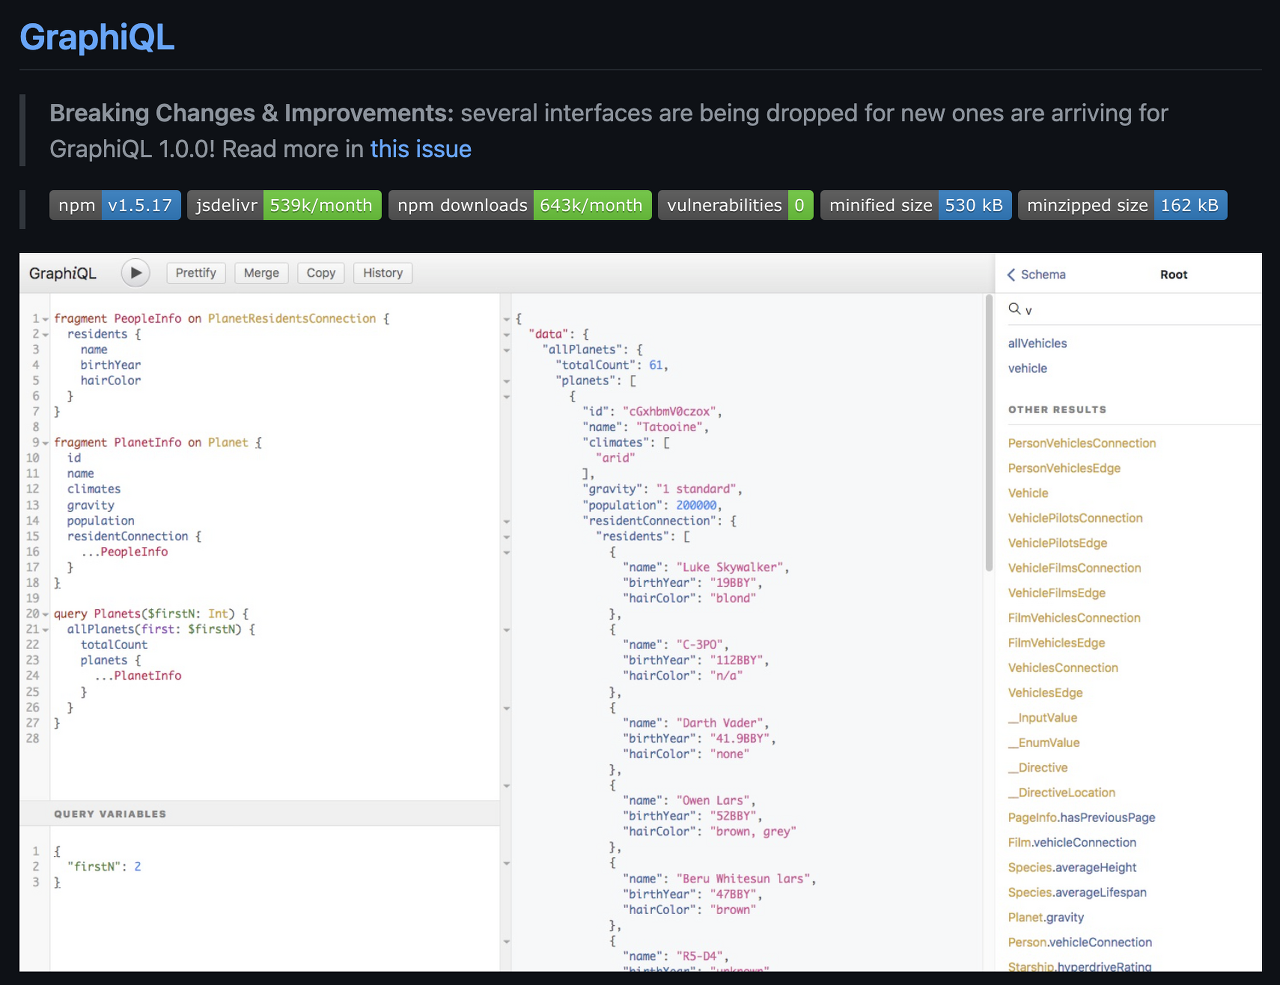Open __InputValue type
This screenshot has width=1280, height=985.
[1042, 718]
